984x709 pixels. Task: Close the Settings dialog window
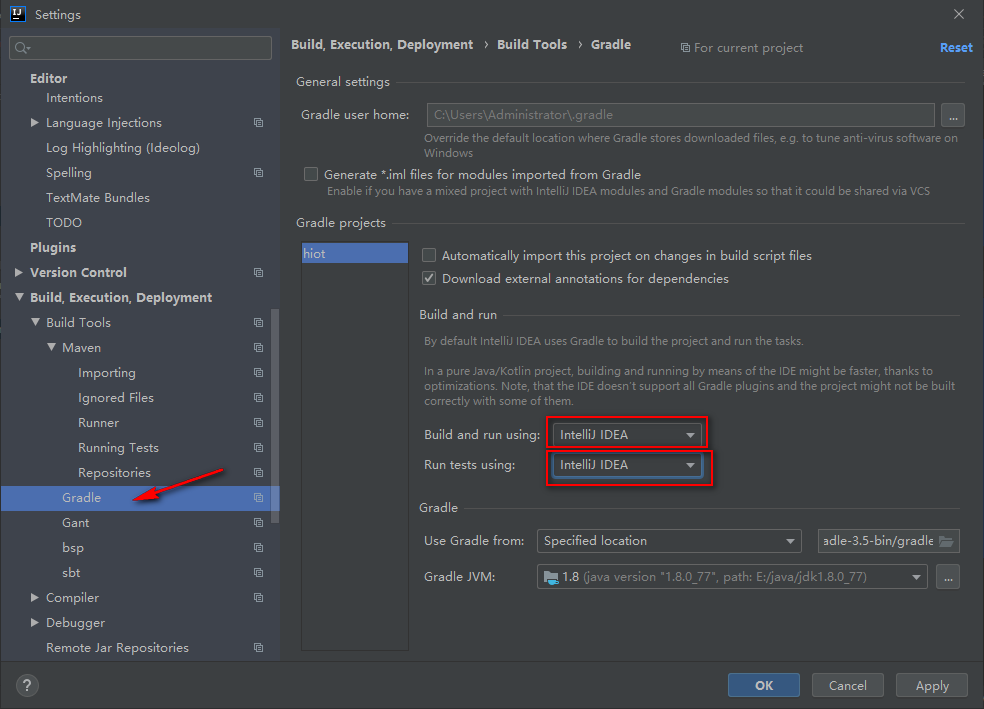coord(958,14)
